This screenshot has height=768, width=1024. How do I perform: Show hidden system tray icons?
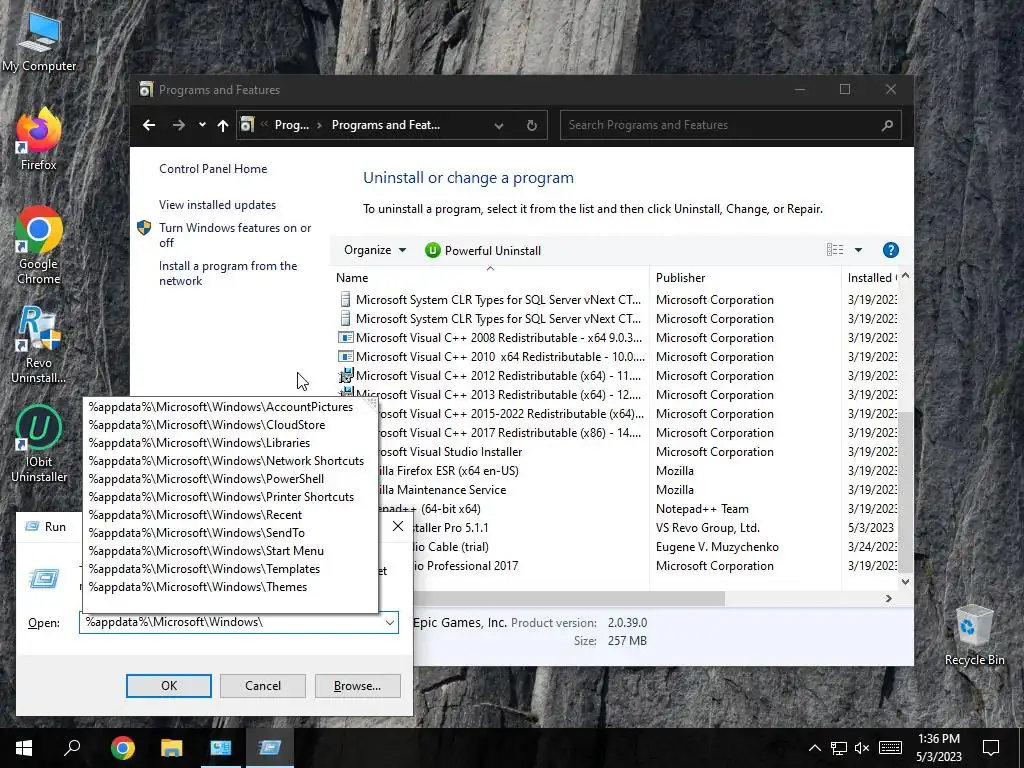tap(814, 748)
